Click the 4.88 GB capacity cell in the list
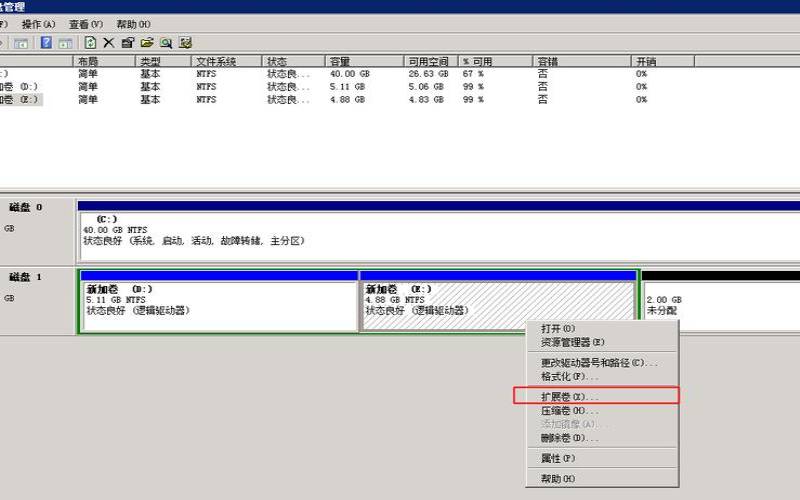Viewport: 800px width, 500px height. click(347, 99)
